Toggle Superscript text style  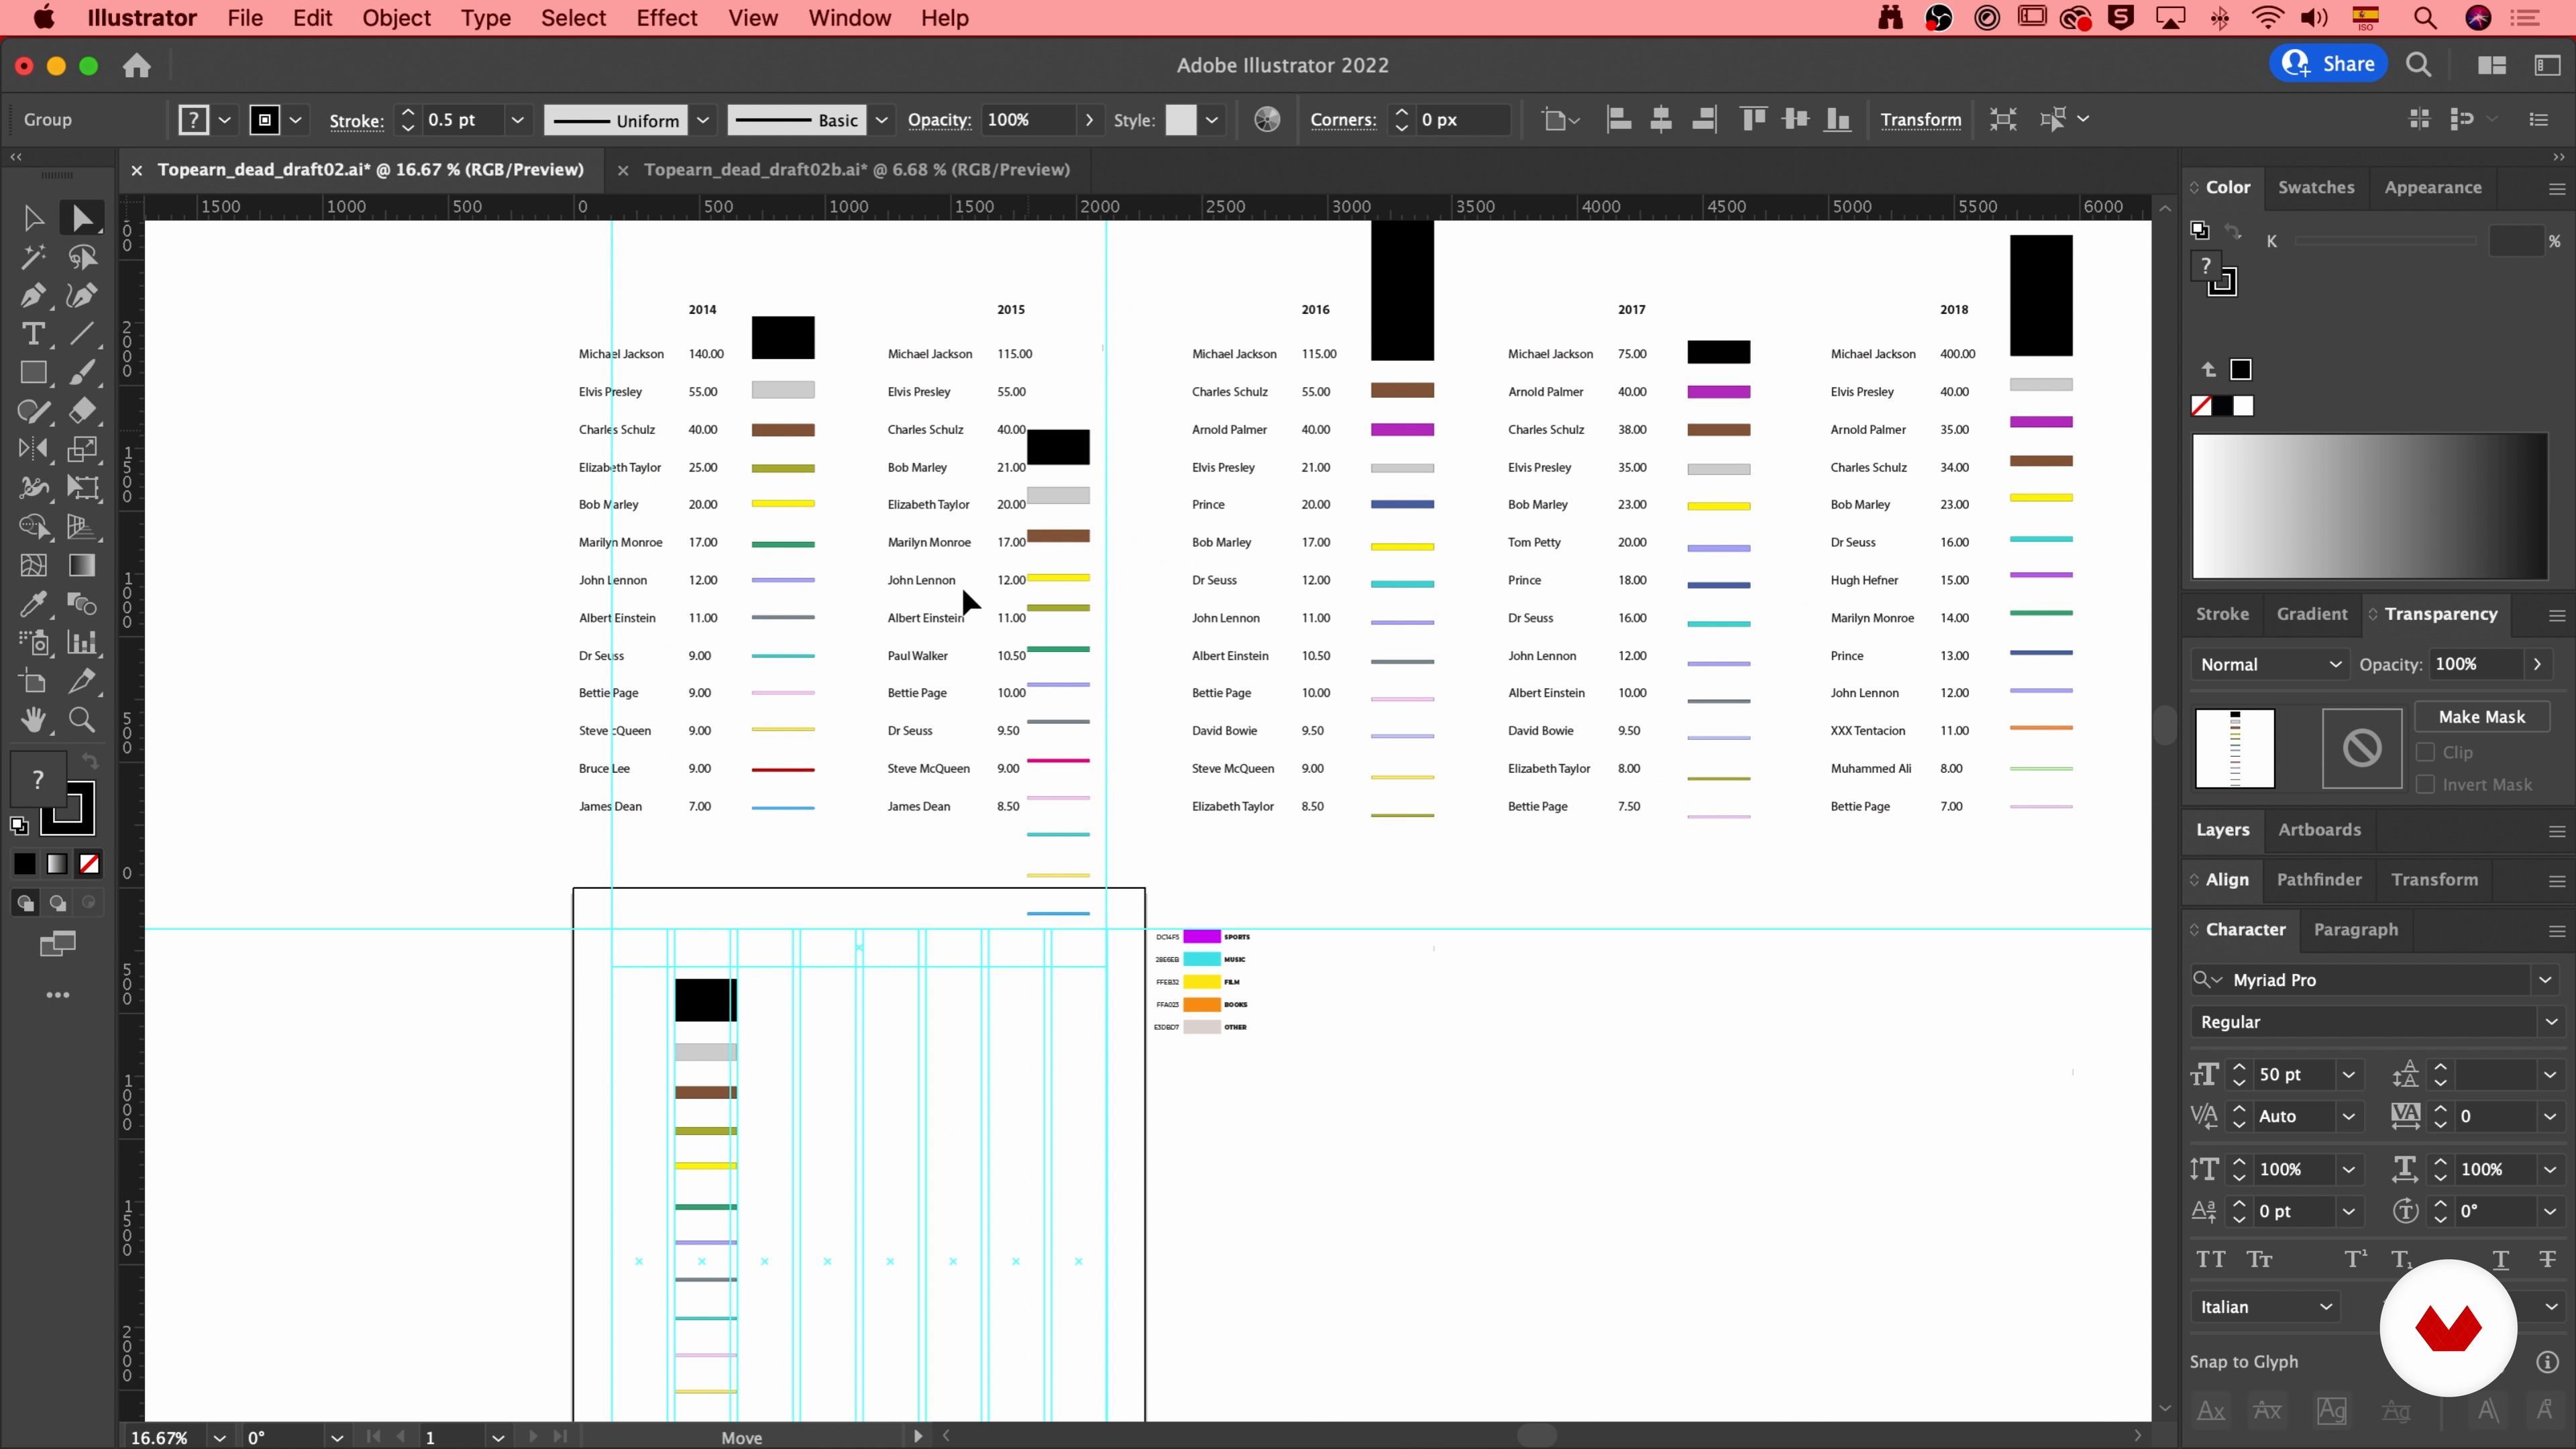(x=2357, y=1259)
